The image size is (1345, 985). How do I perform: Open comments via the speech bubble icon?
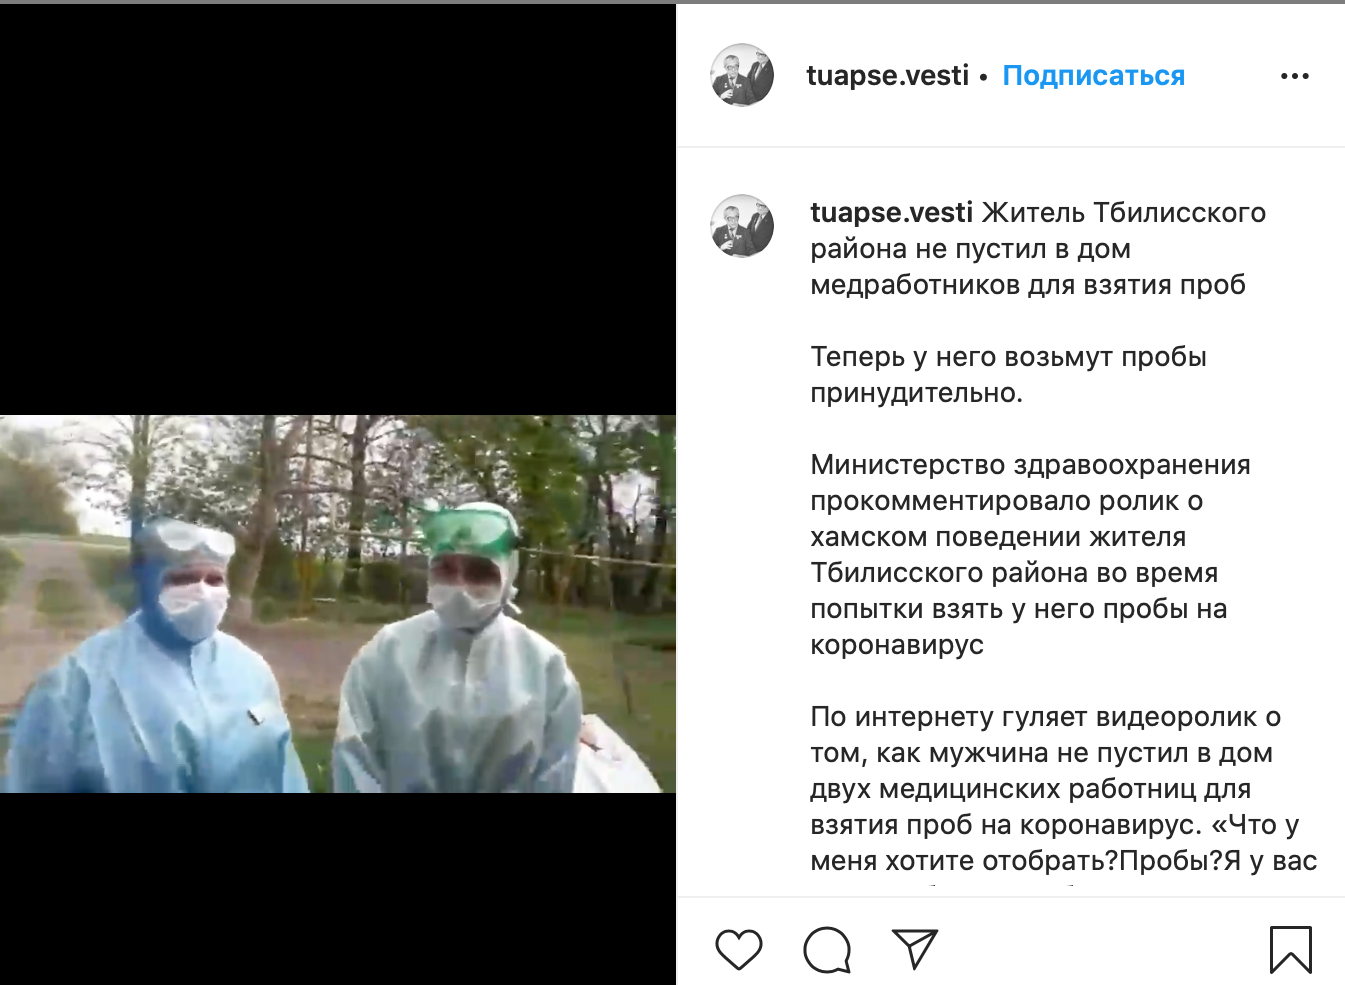pyautogui.click(x=827, y=950)
